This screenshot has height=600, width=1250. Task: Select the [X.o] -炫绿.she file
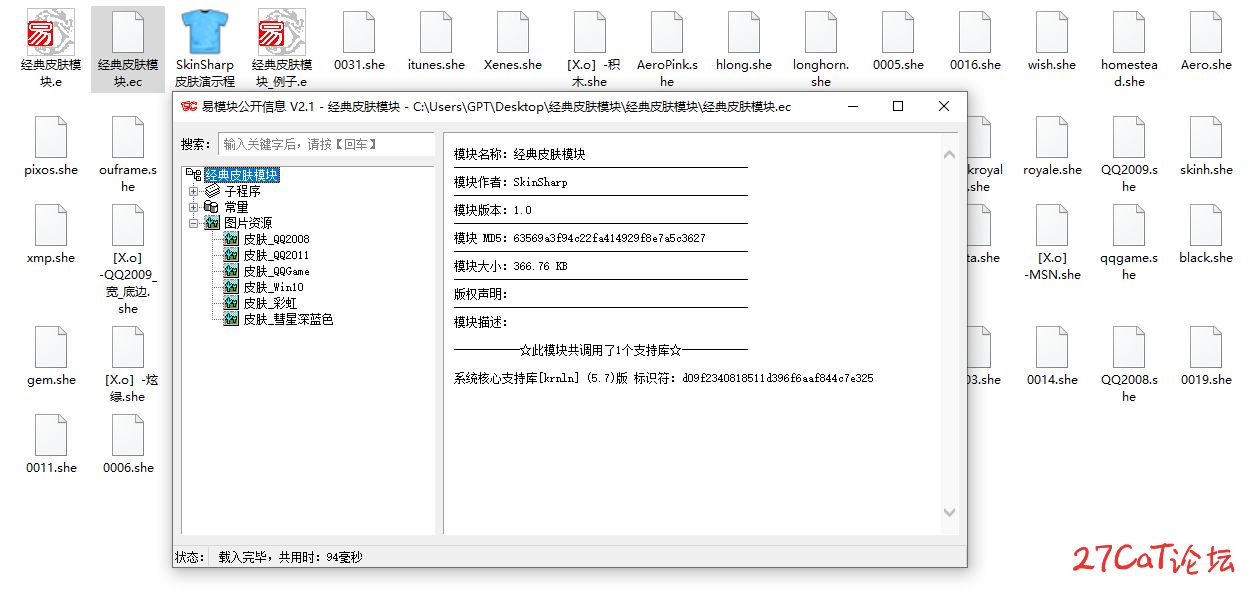pos(128,348)
